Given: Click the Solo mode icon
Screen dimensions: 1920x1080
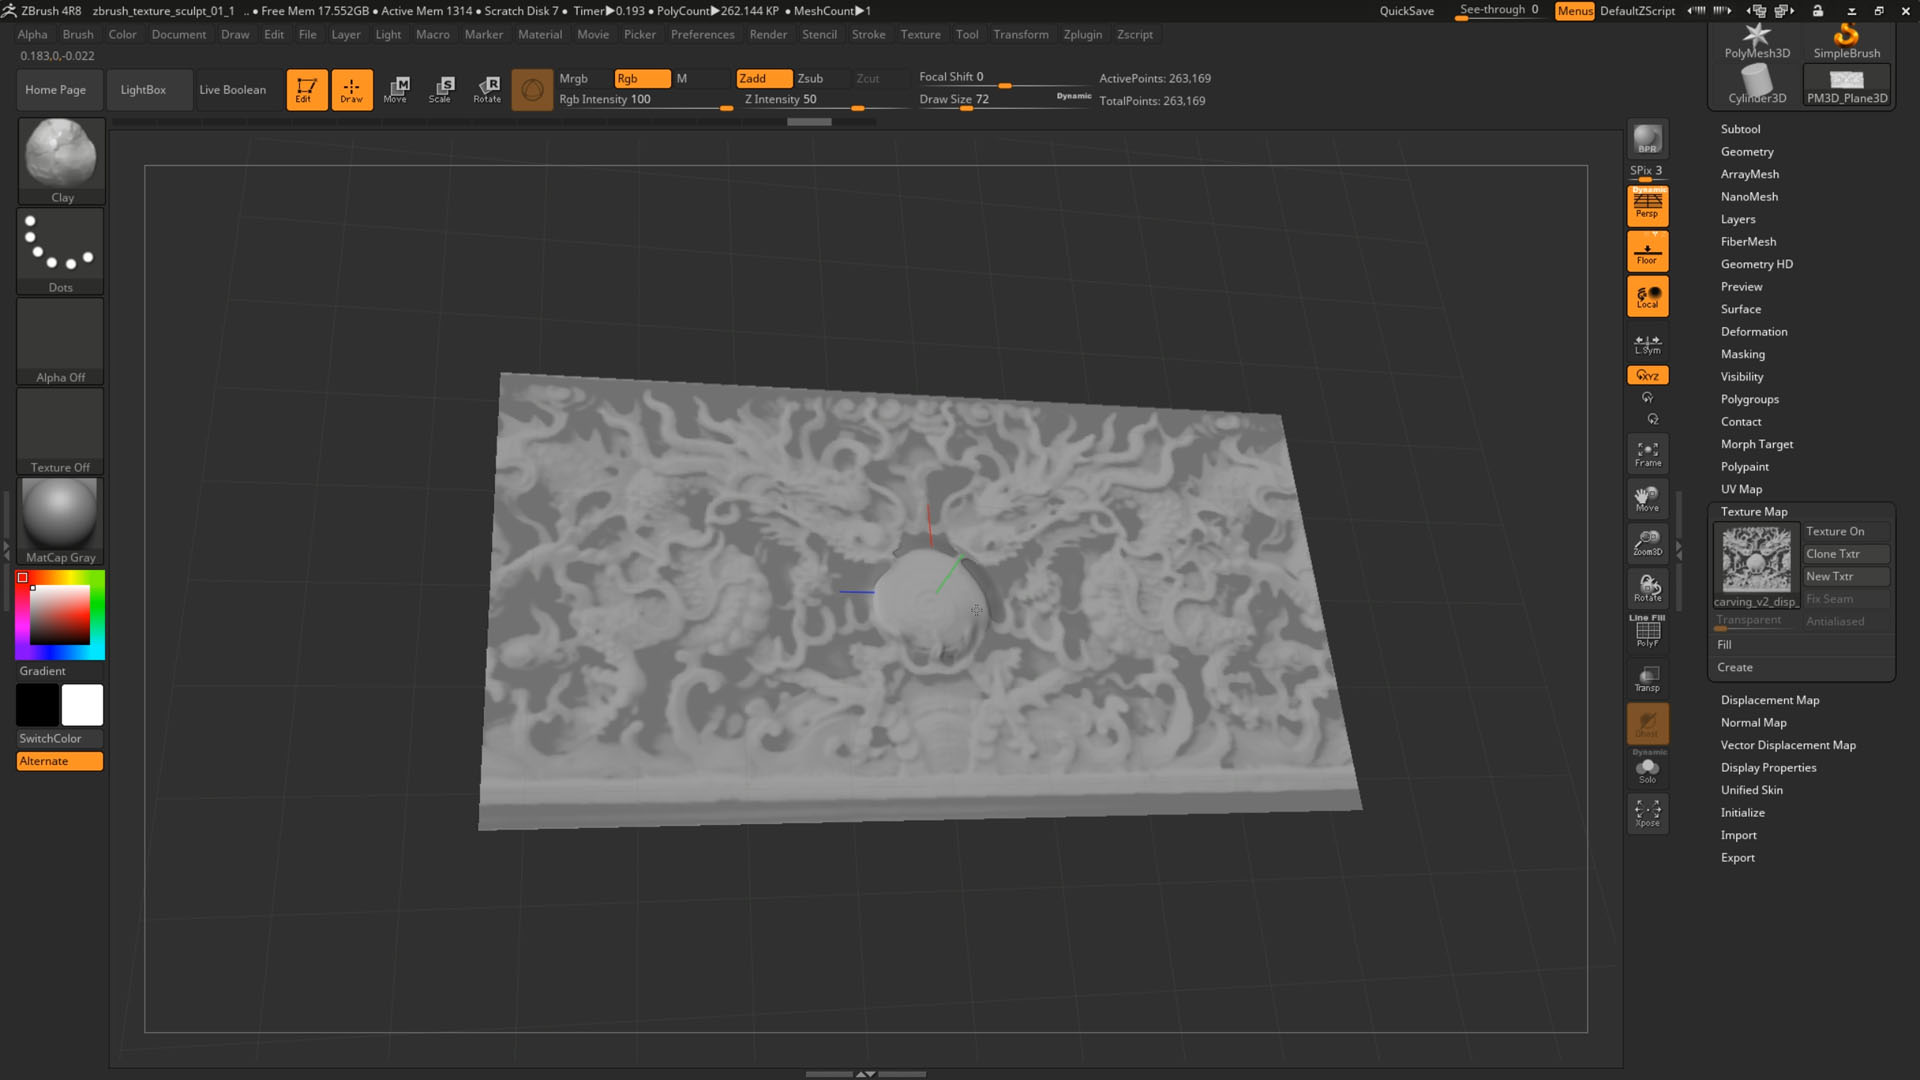Looking at the screenshot, I should click(x=1647, y=770).
